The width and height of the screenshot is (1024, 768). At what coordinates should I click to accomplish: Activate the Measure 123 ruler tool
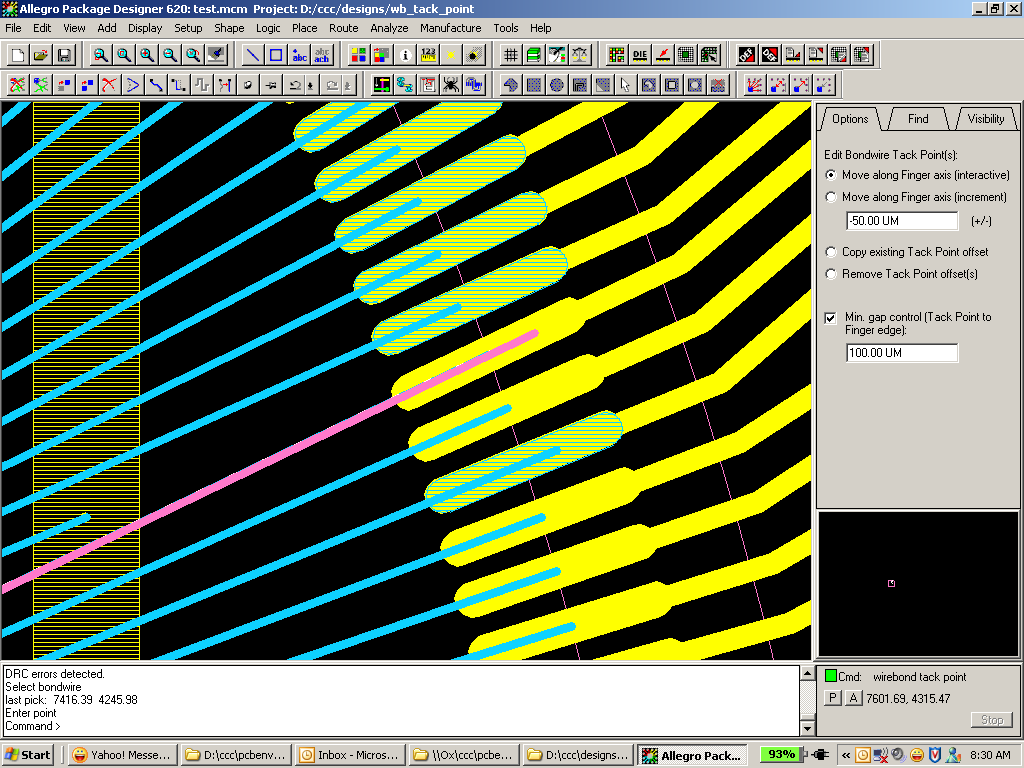tap(428, 55)
